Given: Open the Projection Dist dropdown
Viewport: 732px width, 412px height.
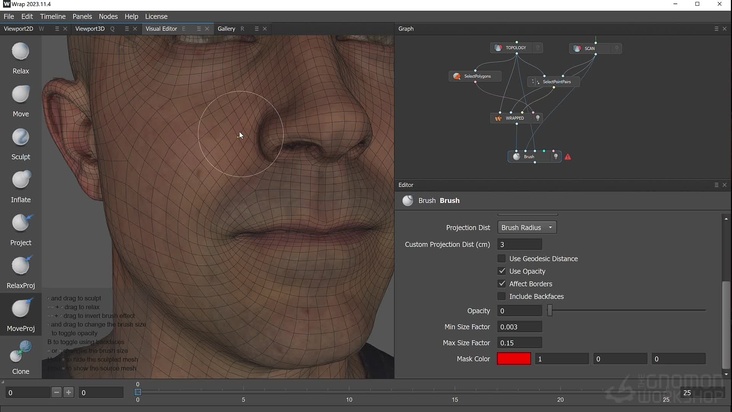Looking at the screenshot, I should point(527,228).
